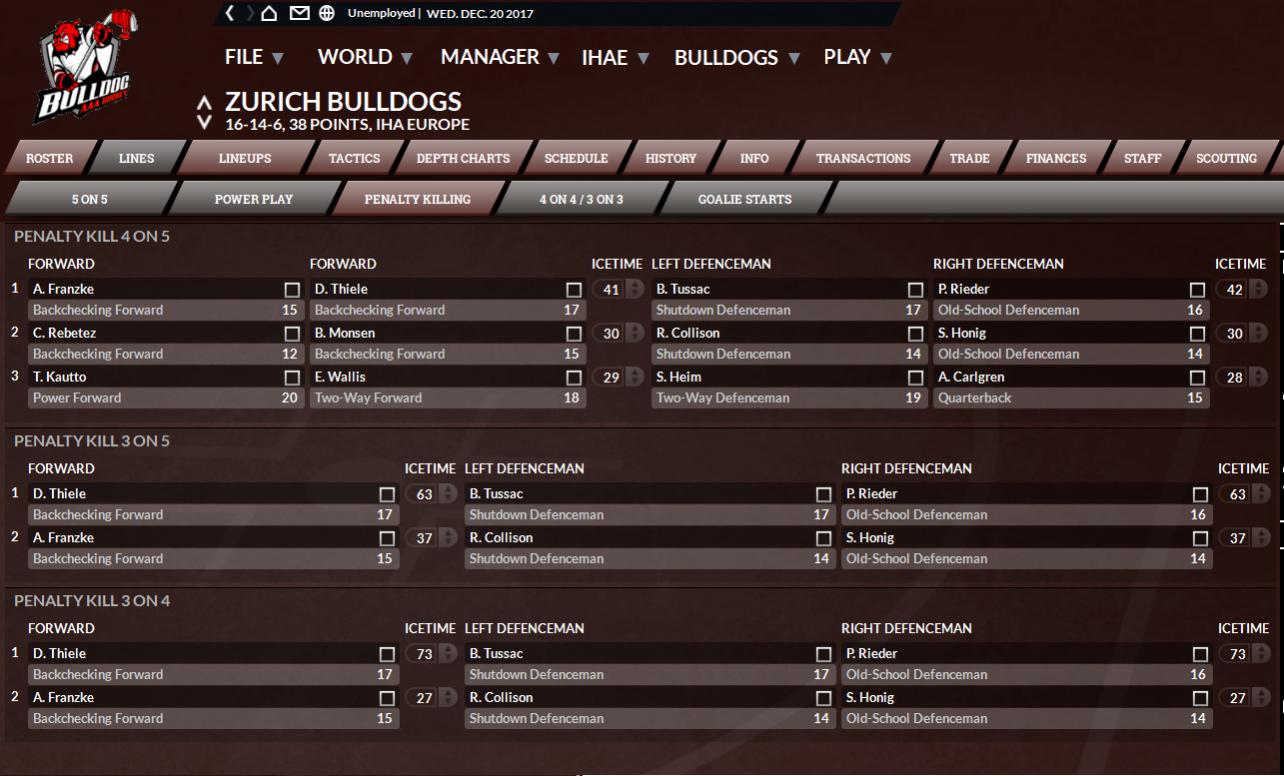1284x776 pixels.
Task: Adjust 4 on 5 forward line 1 icetime stepper (41)
Action: [635, 290]
